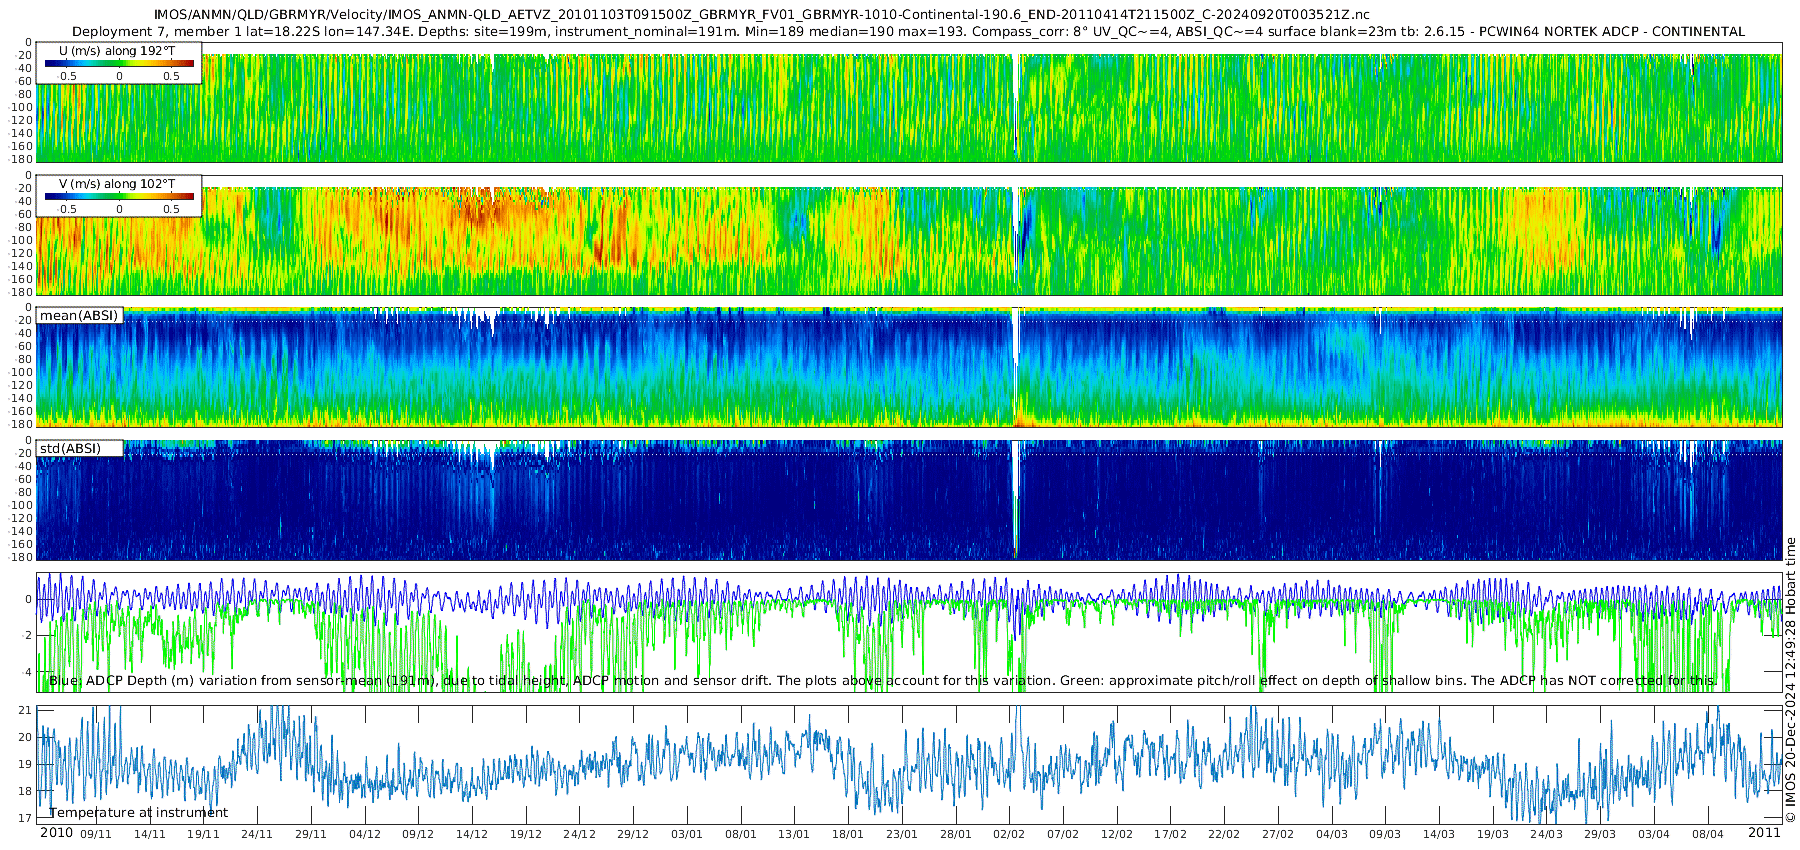Click the '2010' year label on time axis
The image size is (1800, 850).
[x=56, y=833]
